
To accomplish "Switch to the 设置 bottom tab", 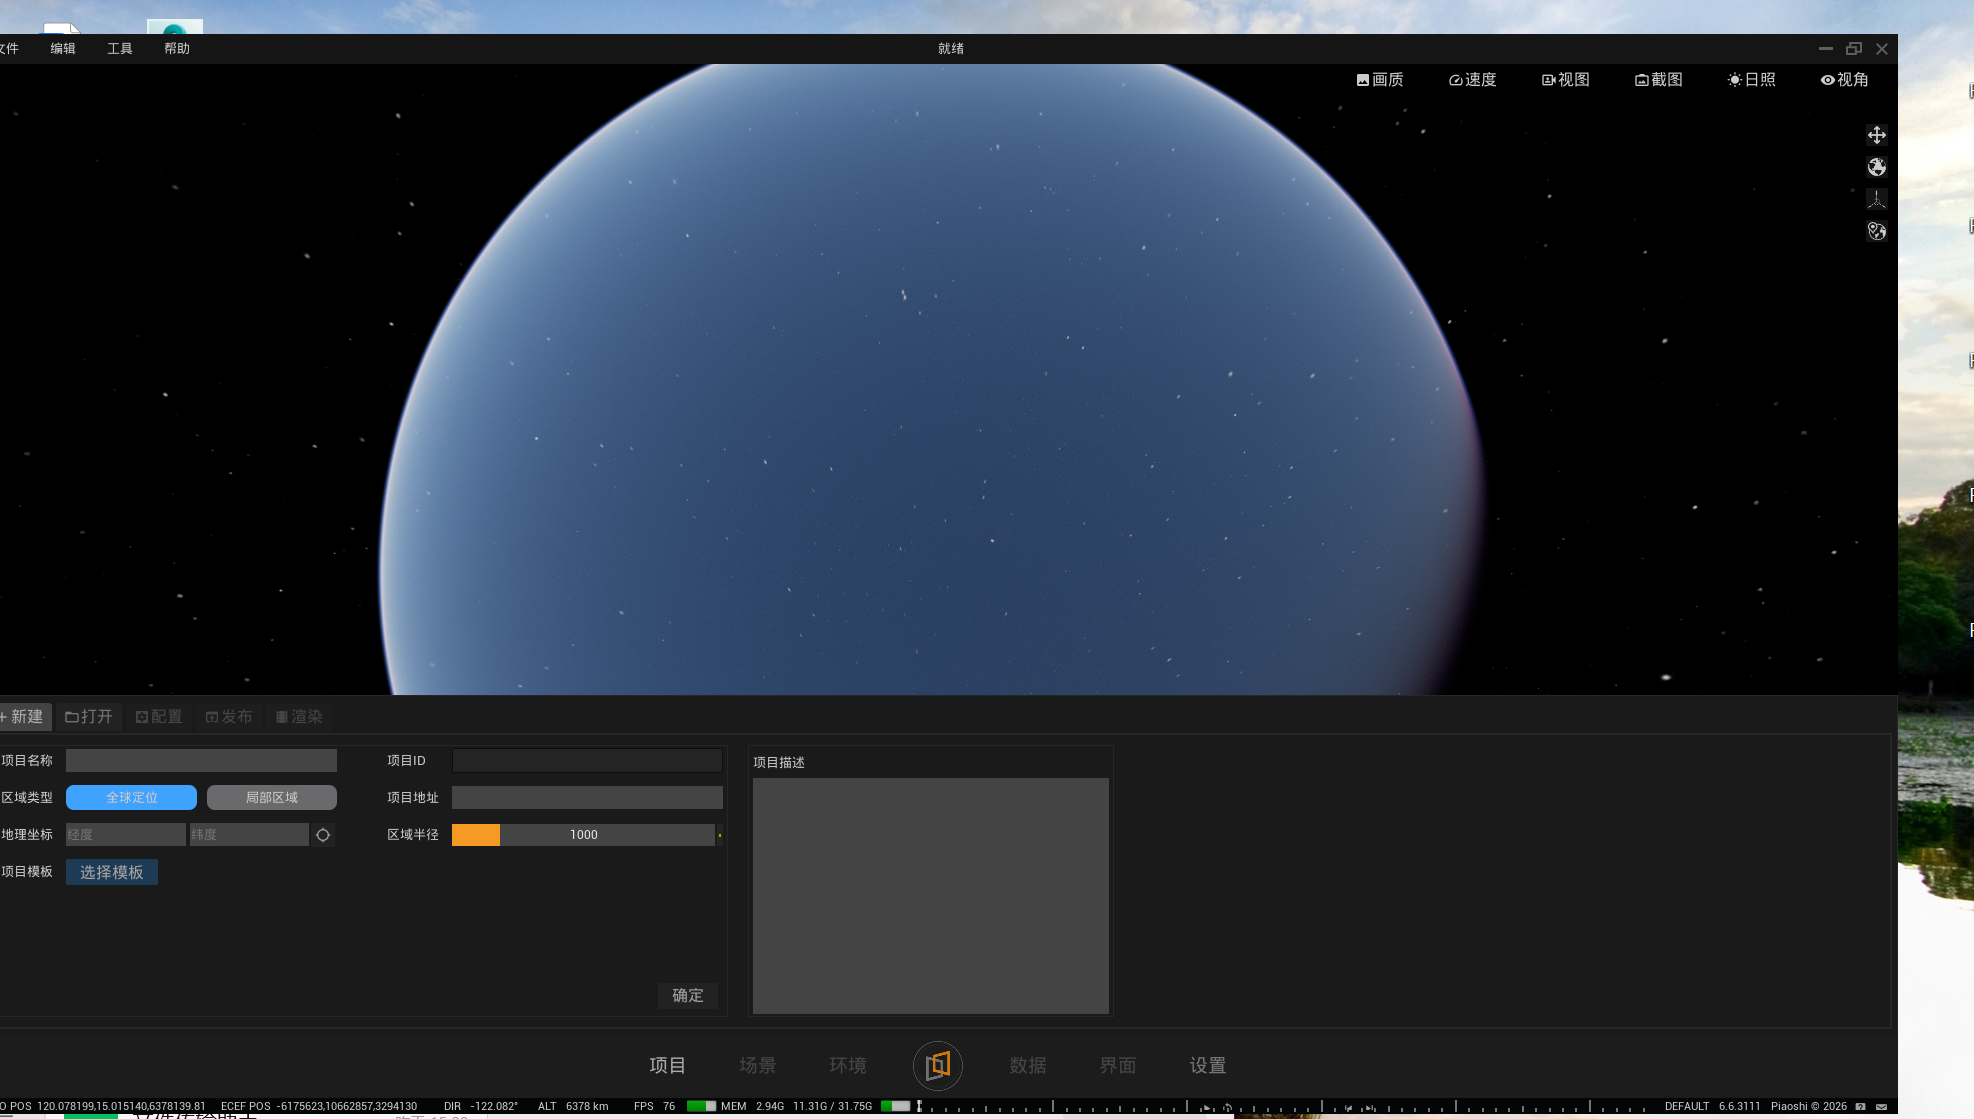I will (1208, 1066).
